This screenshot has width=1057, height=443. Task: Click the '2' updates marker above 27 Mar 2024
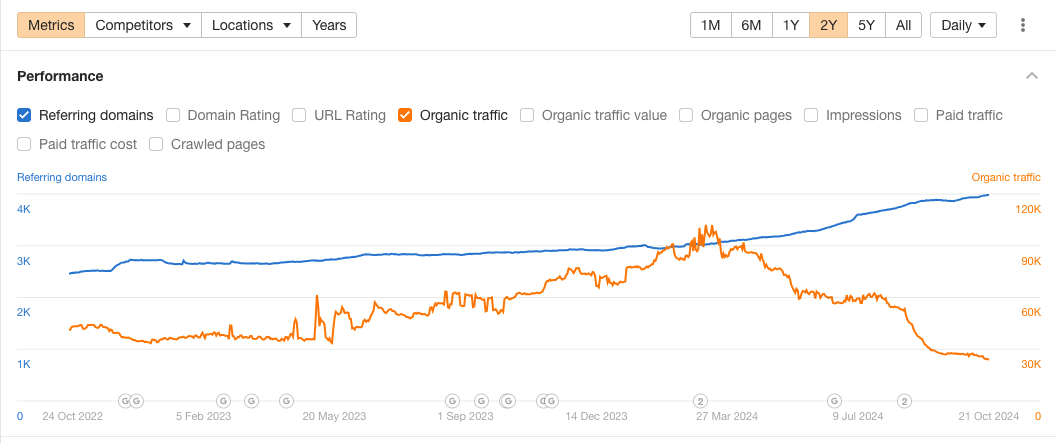[701, 400]
